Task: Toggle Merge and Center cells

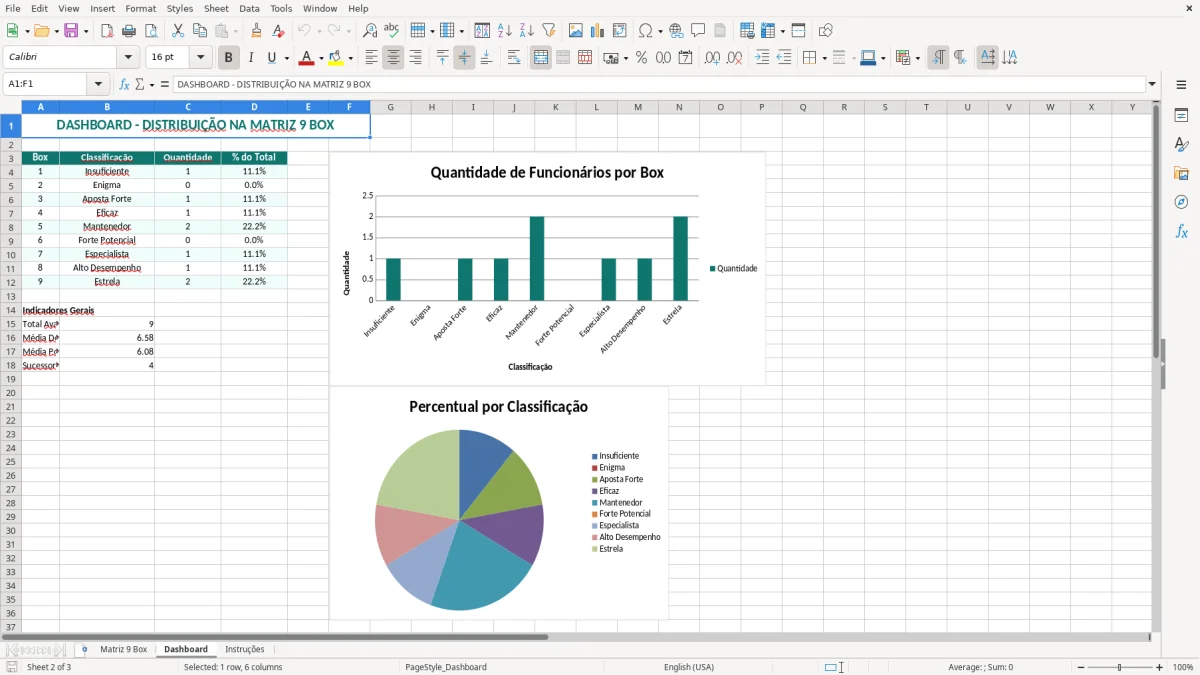Action: pyautogui.click(x=540, y=58)
